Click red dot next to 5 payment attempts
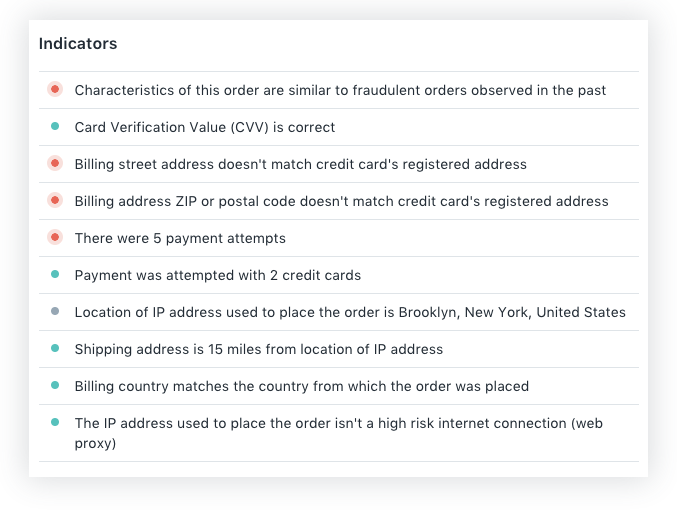Screen dimensions: 677x513 (55, 237)
